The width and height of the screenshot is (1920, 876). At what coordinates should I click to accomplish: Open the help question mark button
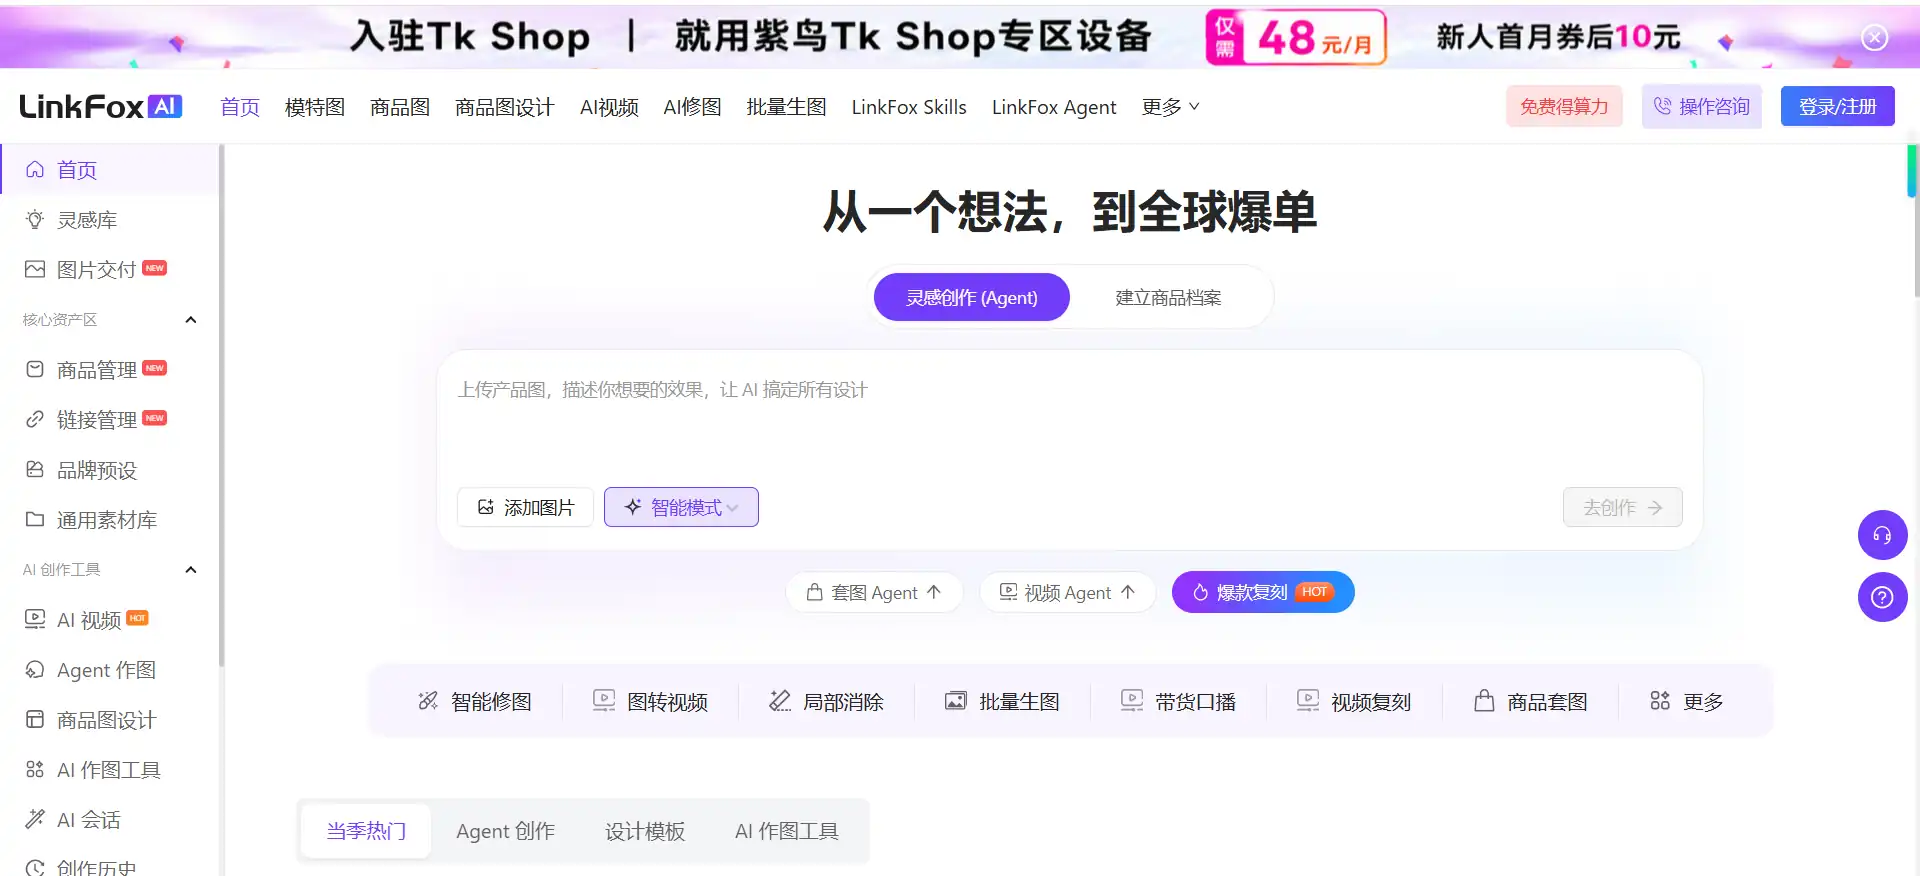point(1882,597)
